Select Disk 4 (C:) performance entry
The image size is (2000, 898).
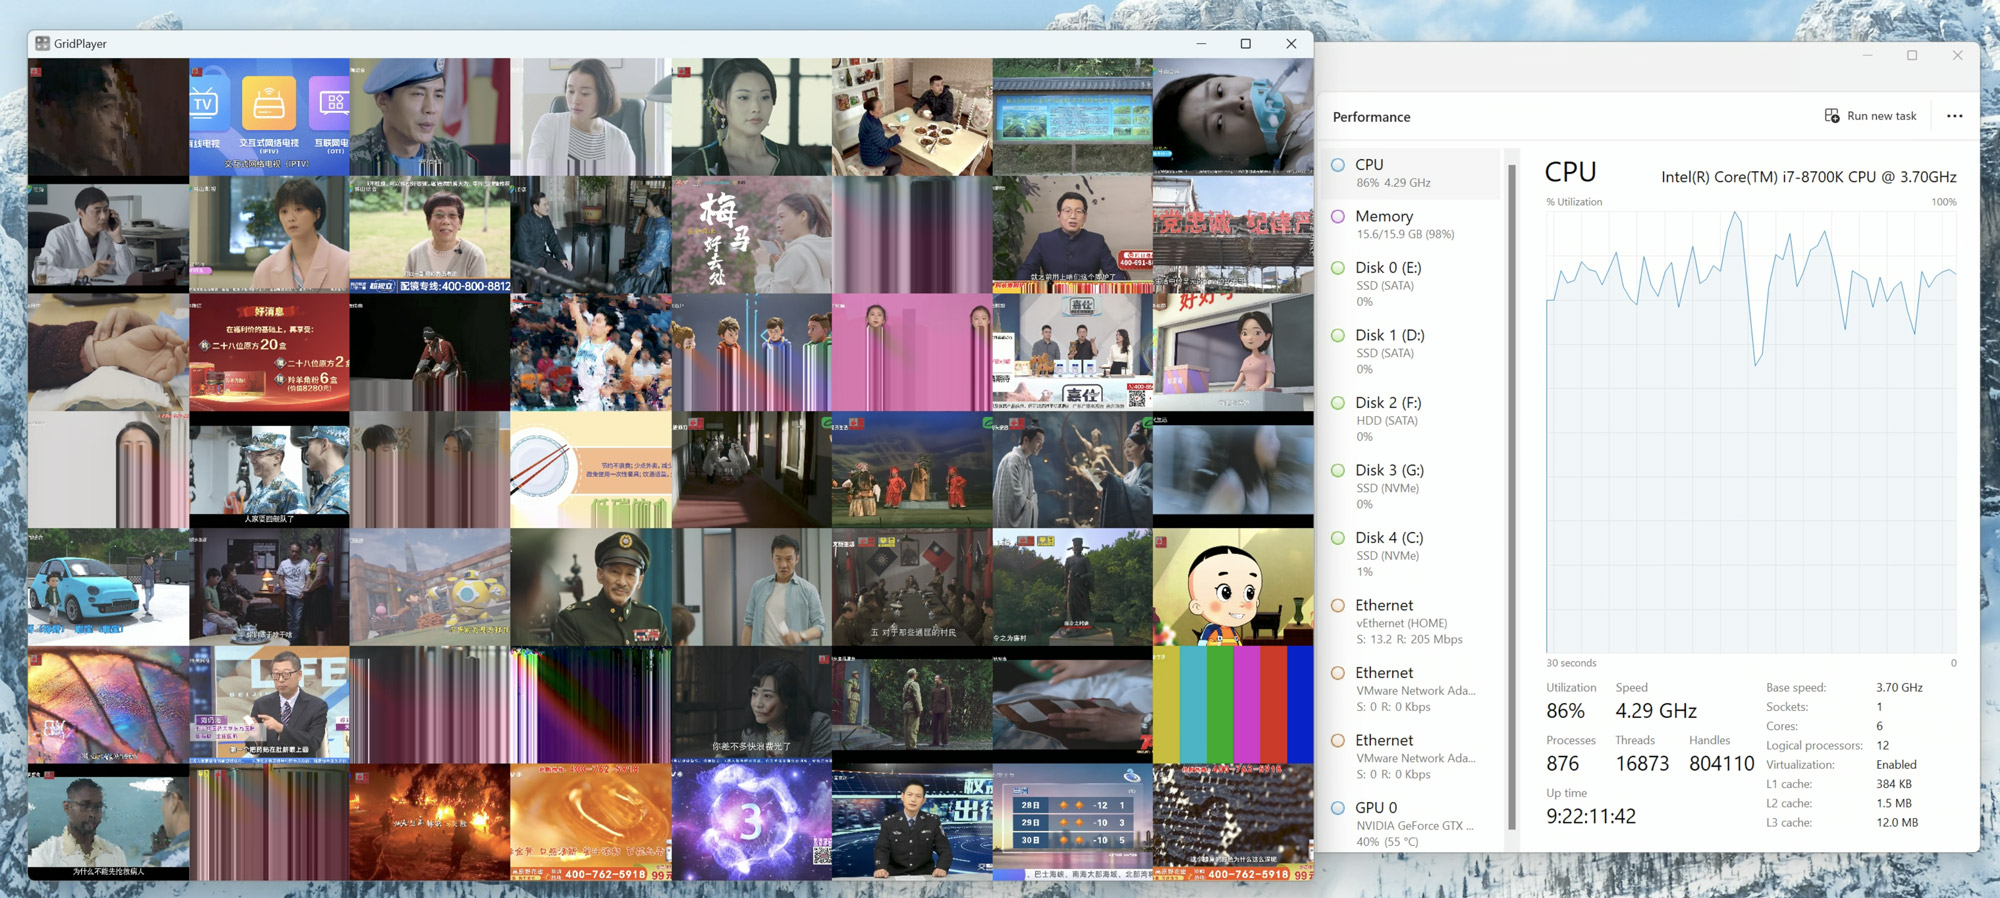point(1412,553)
